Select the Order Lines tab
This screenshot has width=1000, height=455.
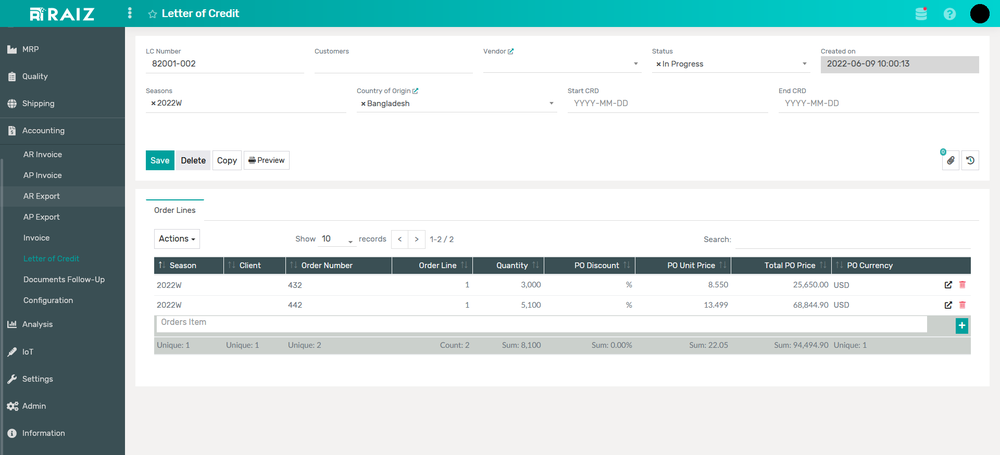point(175,210)
